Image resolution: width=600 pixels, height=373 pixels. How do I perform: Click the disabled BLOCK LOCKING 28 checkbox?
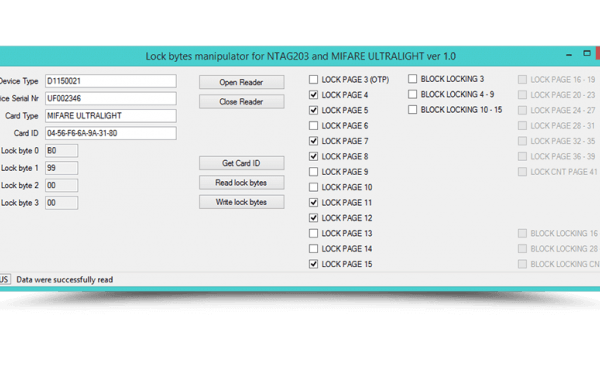click(522, 249)
